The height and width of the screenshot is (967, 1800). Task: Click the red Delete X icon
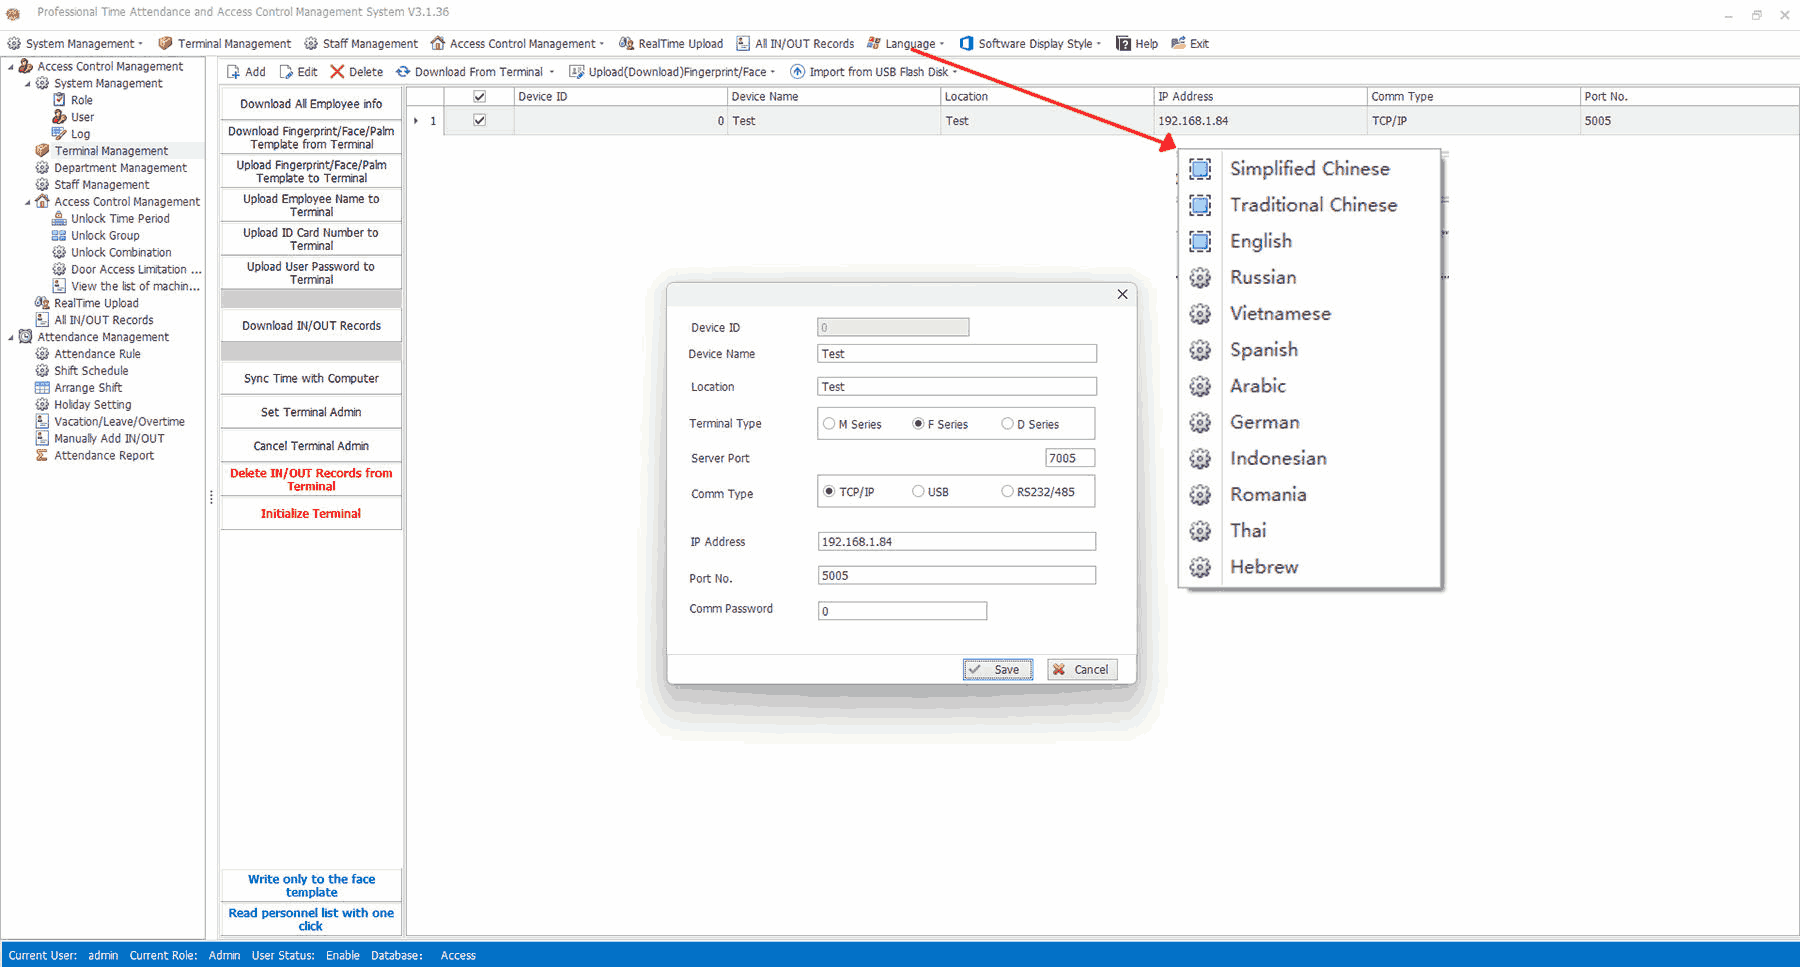point(337,72)
